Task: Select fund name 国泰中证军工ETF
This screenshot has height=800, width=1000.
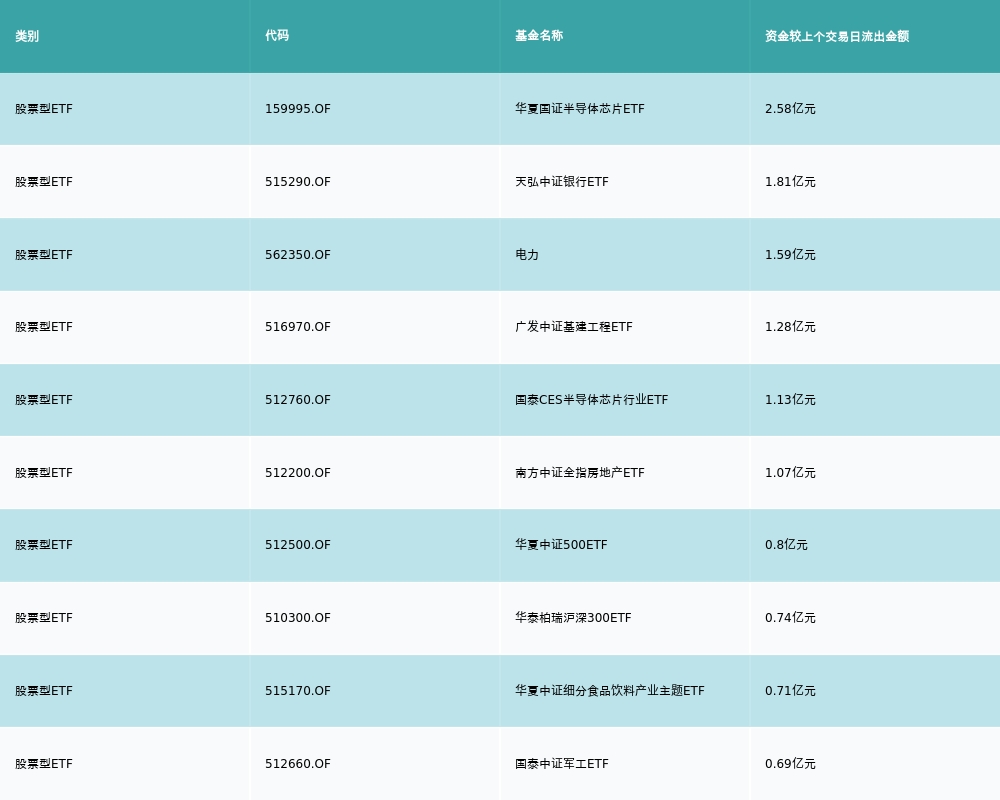Action: click(x=562, y=764)
